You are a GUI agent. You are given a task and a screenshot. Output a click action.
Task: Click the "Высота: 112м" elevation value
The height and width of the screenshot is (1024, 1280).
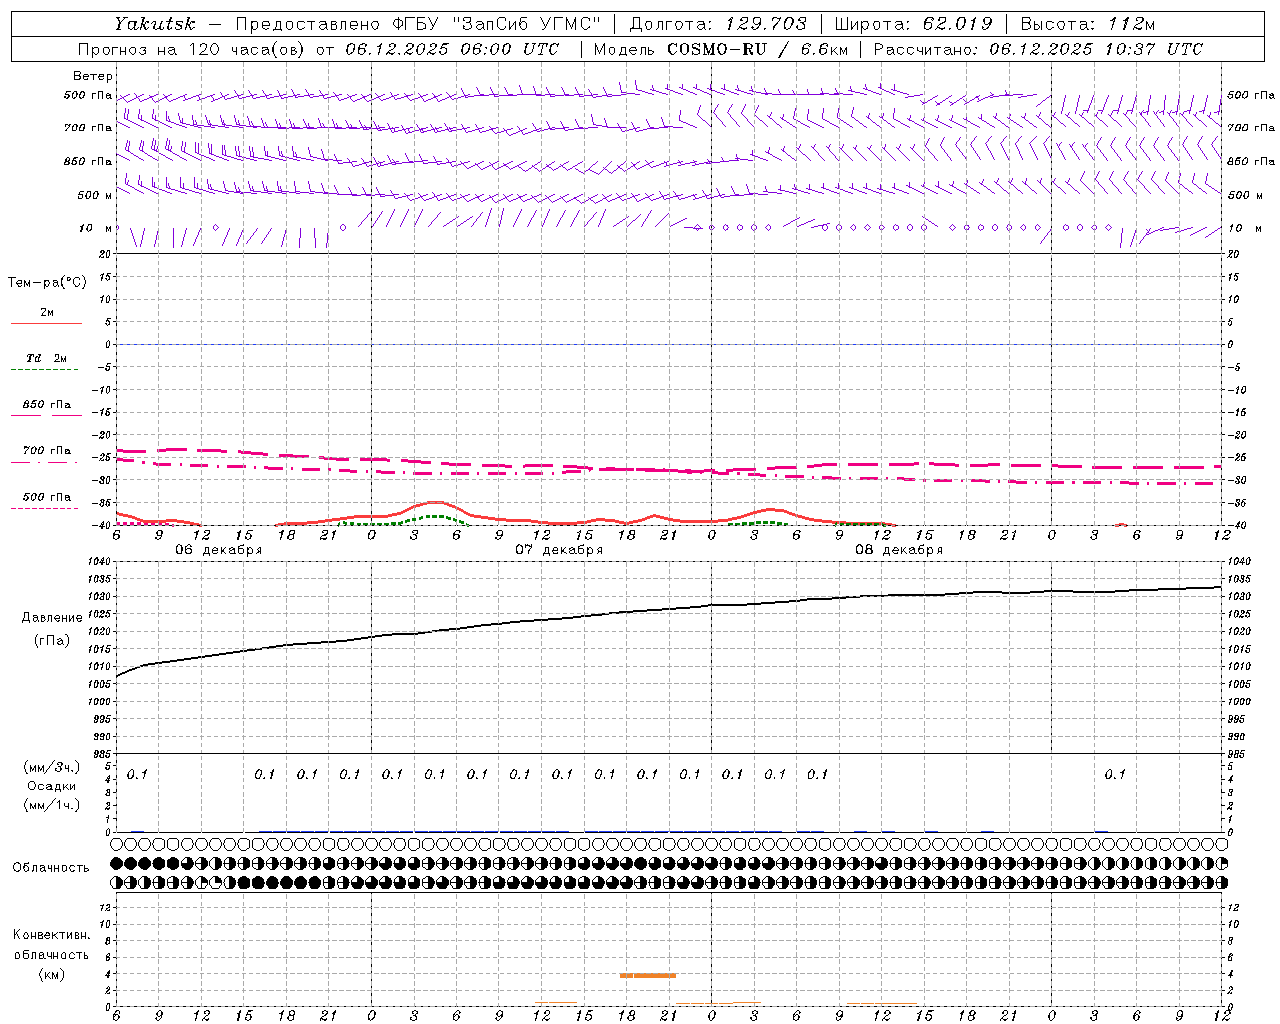pyautogui.click(x=1089, y=23)
